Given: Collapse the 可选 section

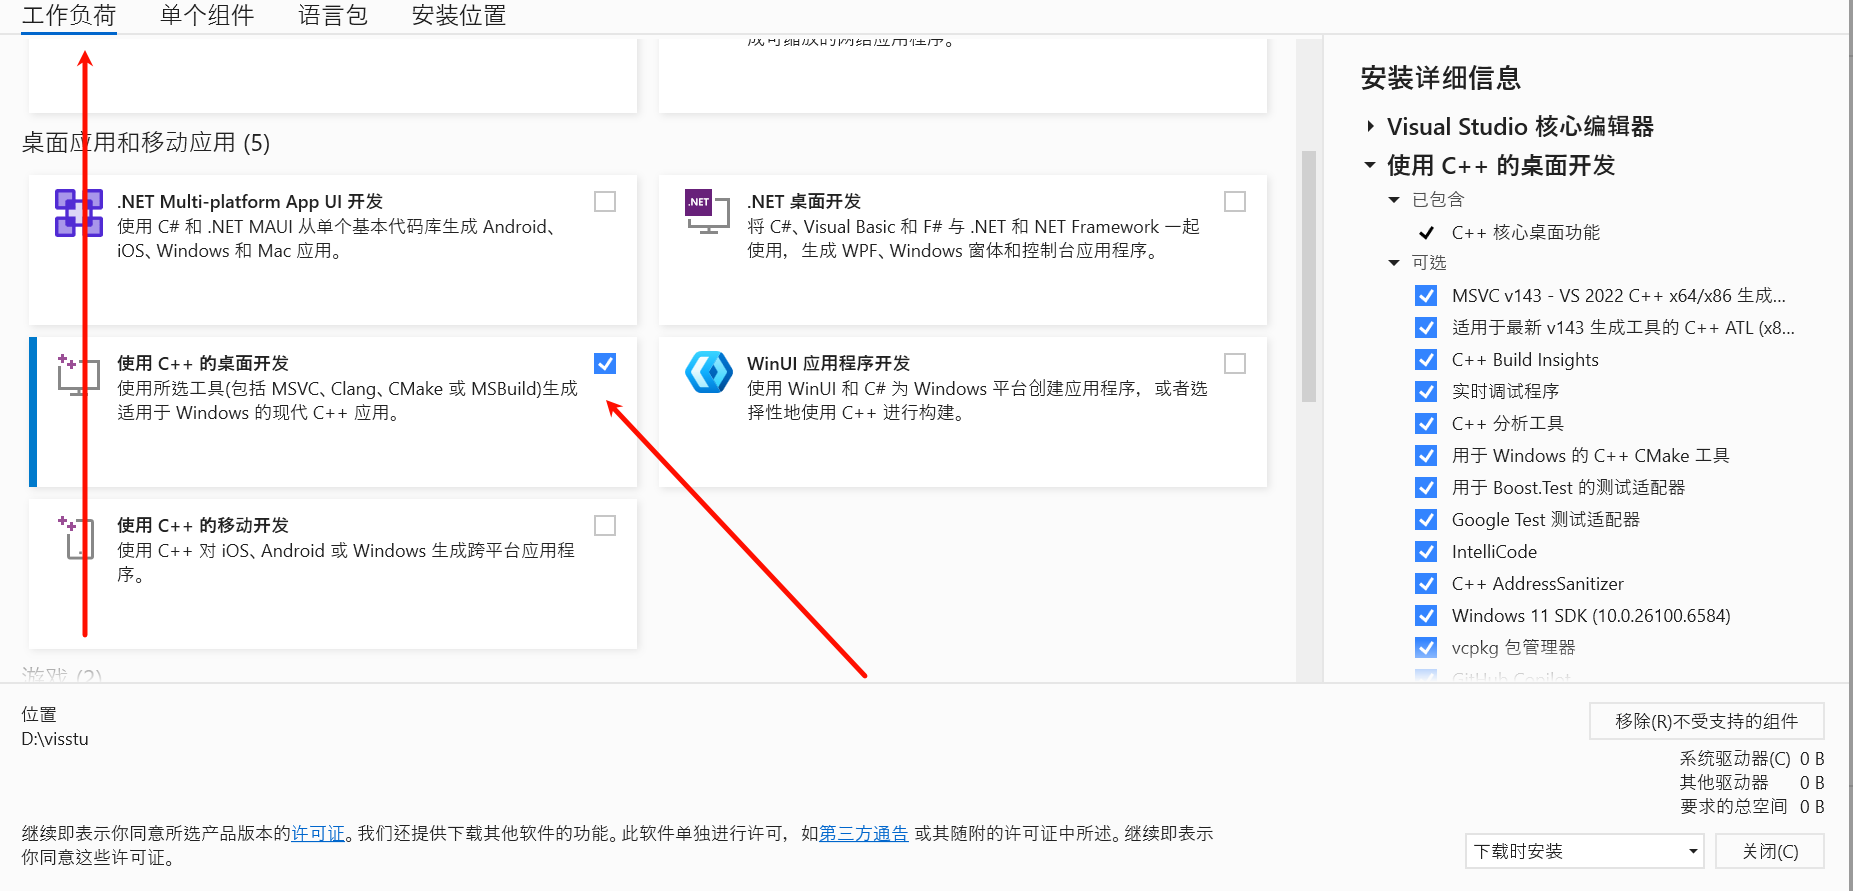Looking at the screenshot, I should [x=1394, y=263].
